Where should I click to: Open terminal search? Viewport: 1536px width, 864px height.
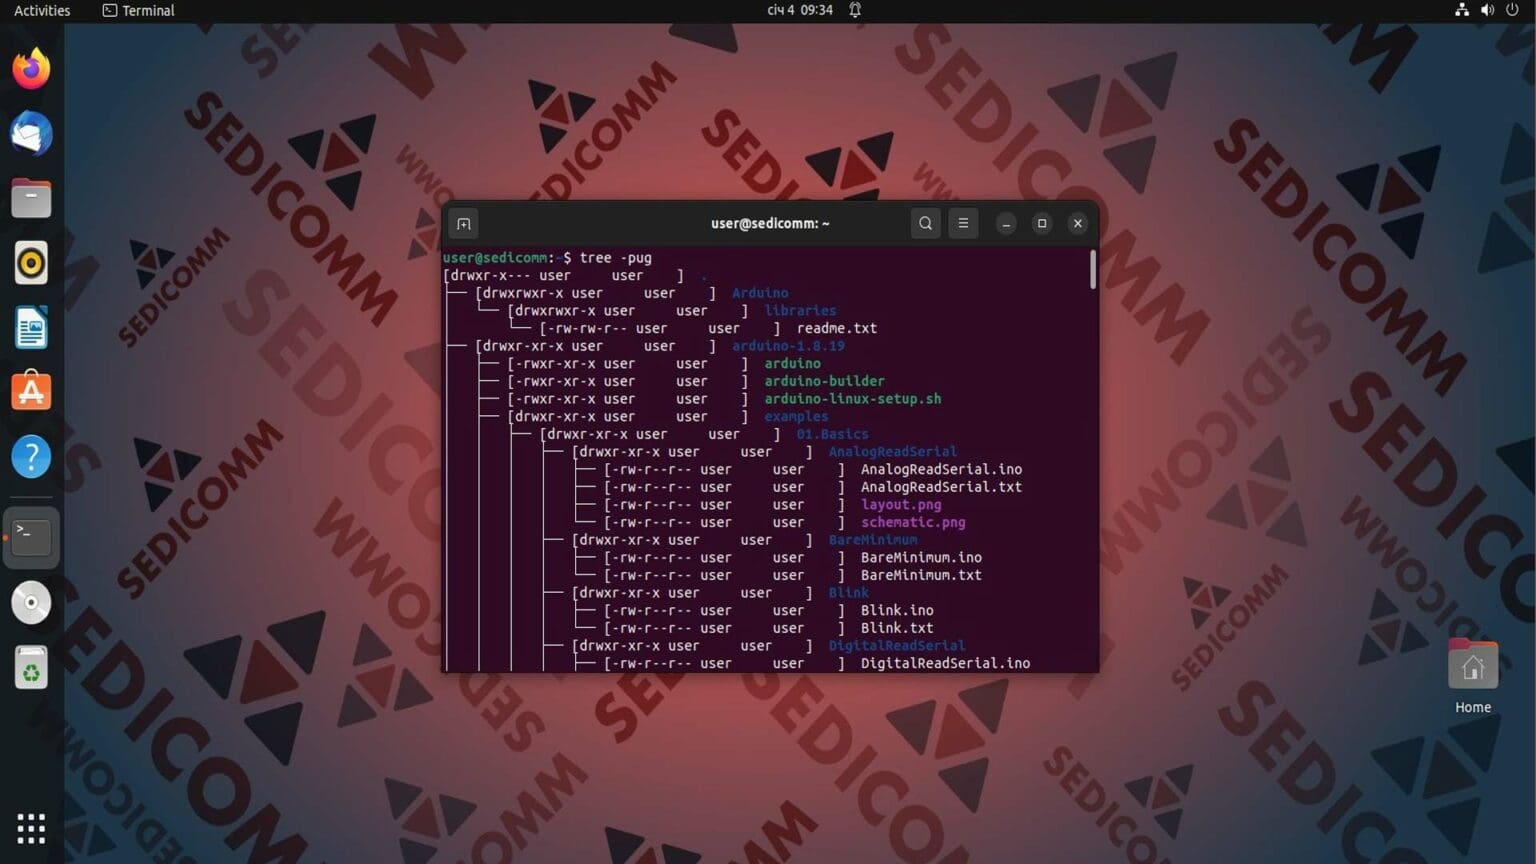pyautogui.click(x=925, y=223)
